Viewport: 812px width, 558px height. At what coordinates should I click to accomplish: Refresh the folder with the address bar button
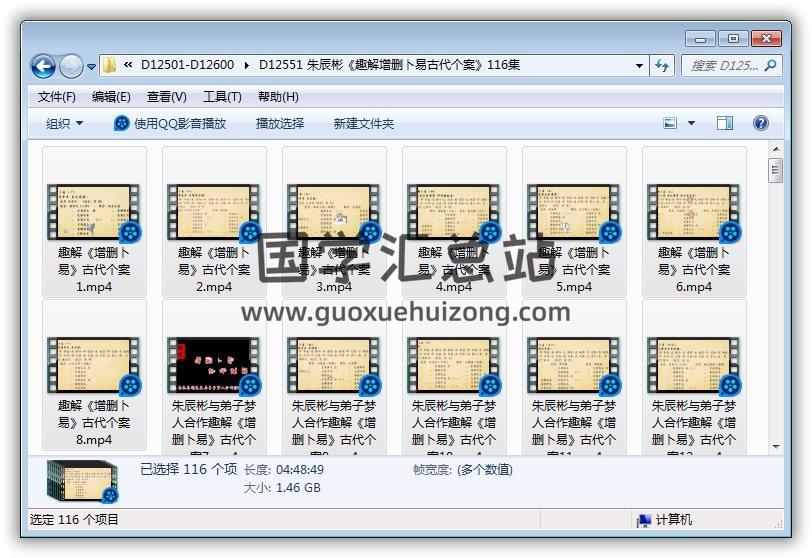[662, 66]
